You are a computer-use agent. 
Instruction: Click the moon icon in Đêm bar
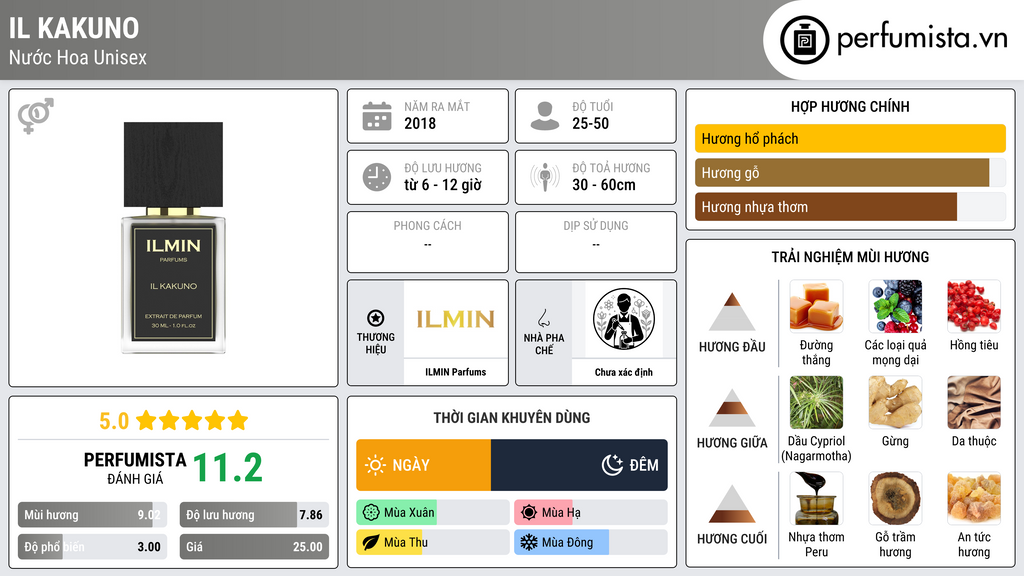point(612,465)
